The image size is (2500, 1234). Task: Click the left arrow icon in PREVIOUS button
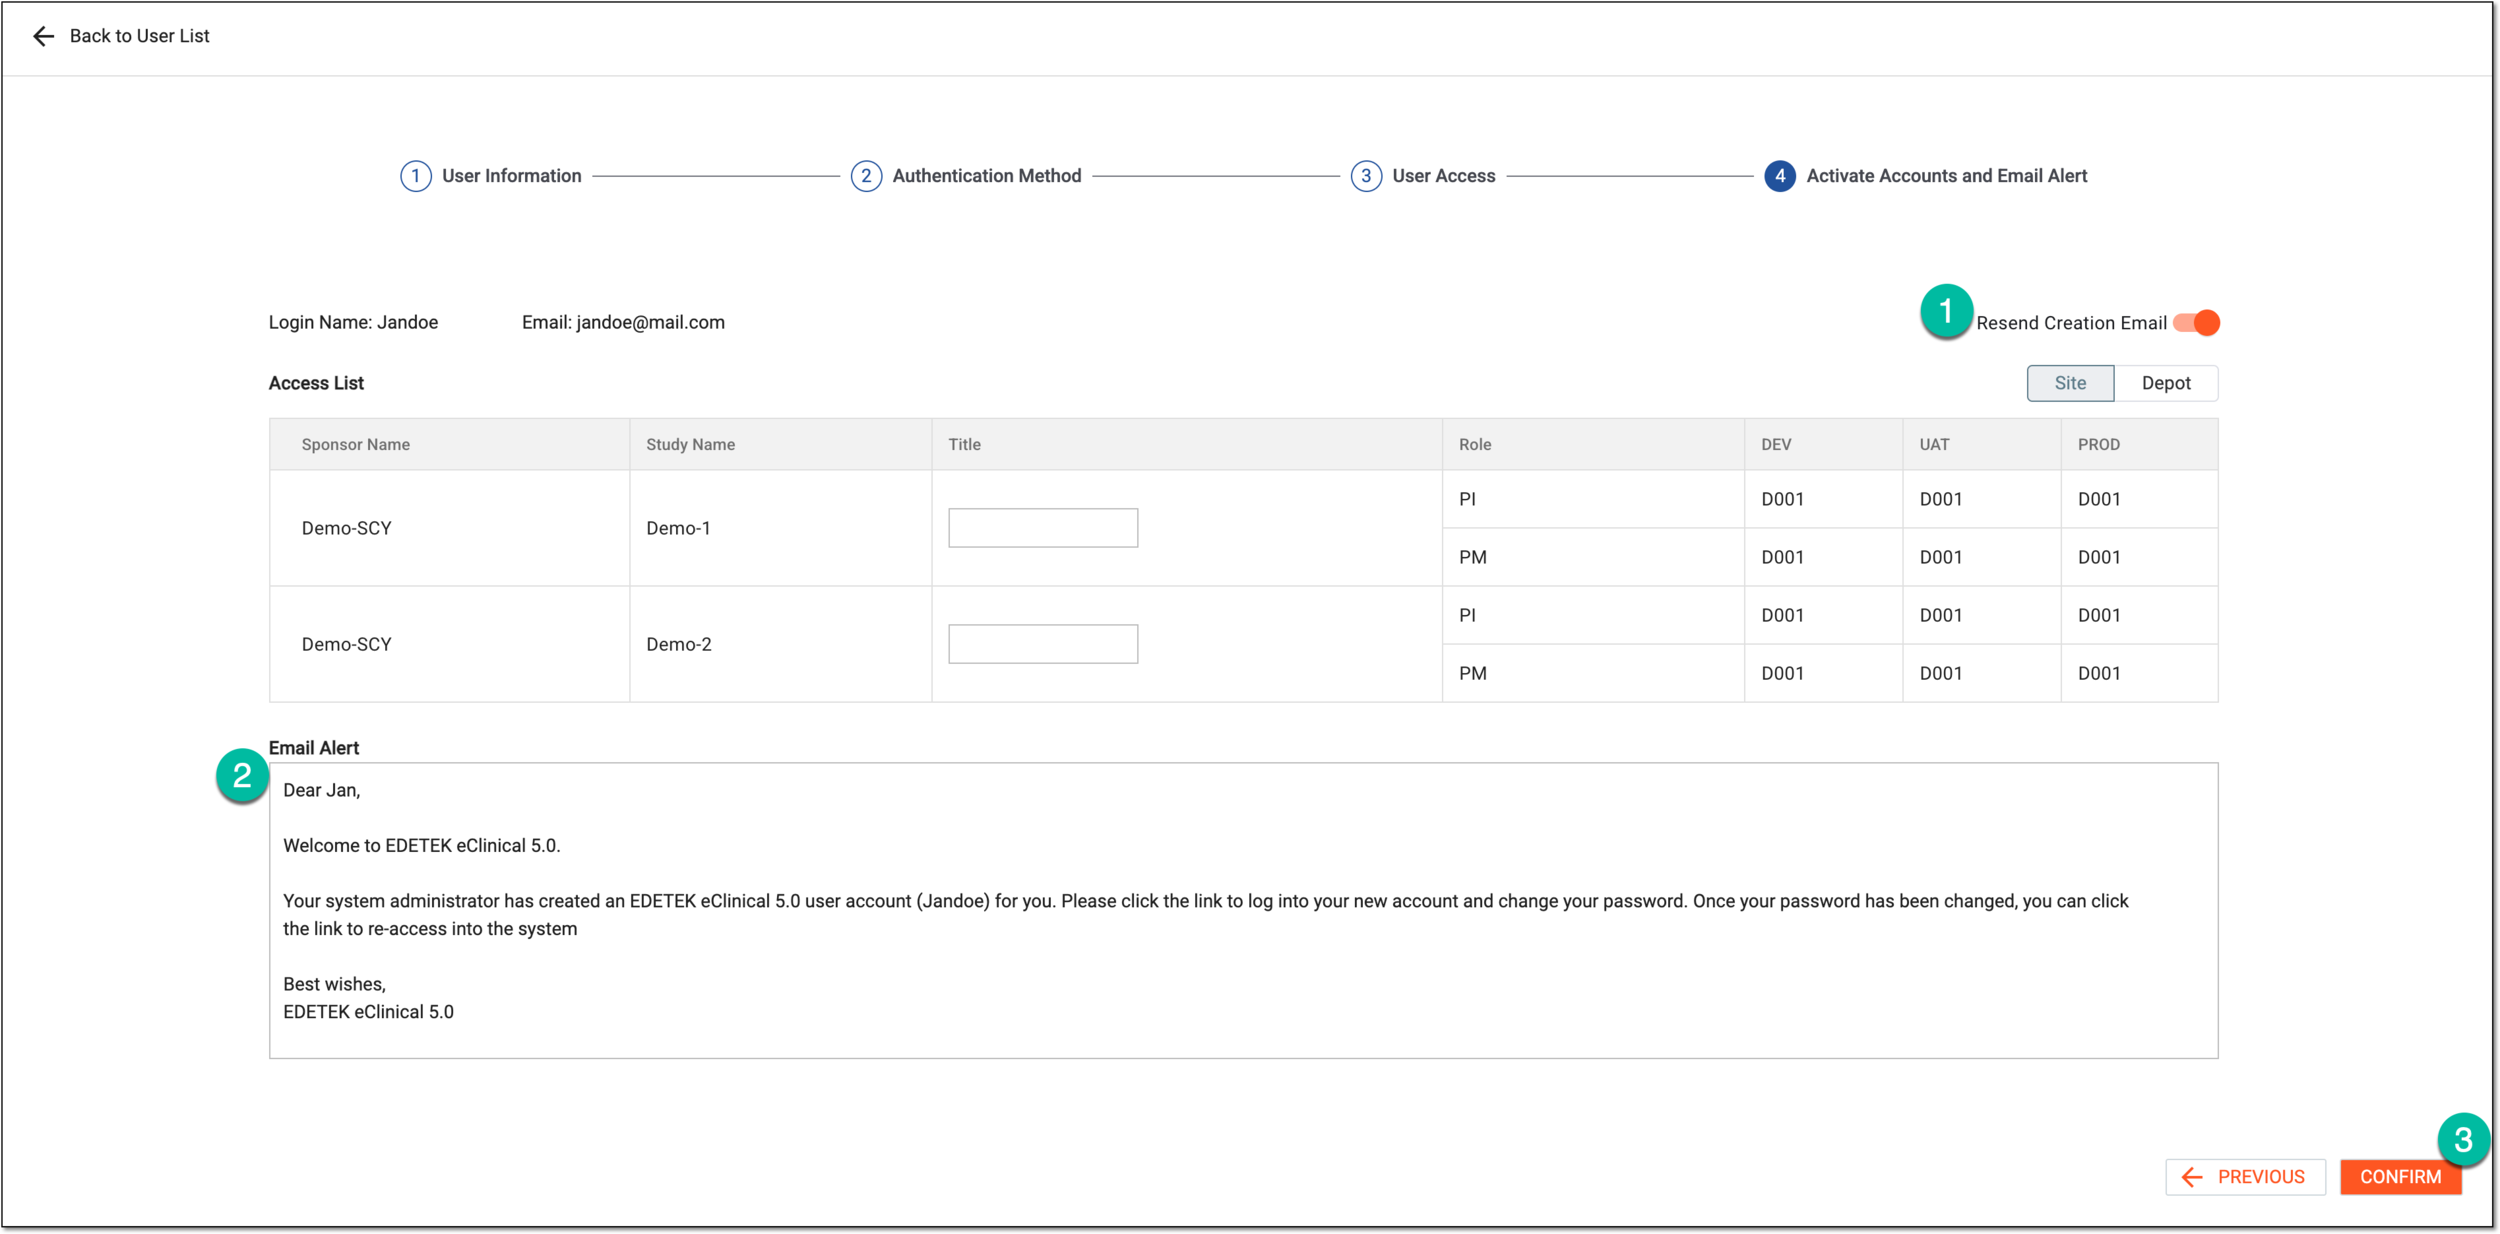(x=2192, y=1177)
